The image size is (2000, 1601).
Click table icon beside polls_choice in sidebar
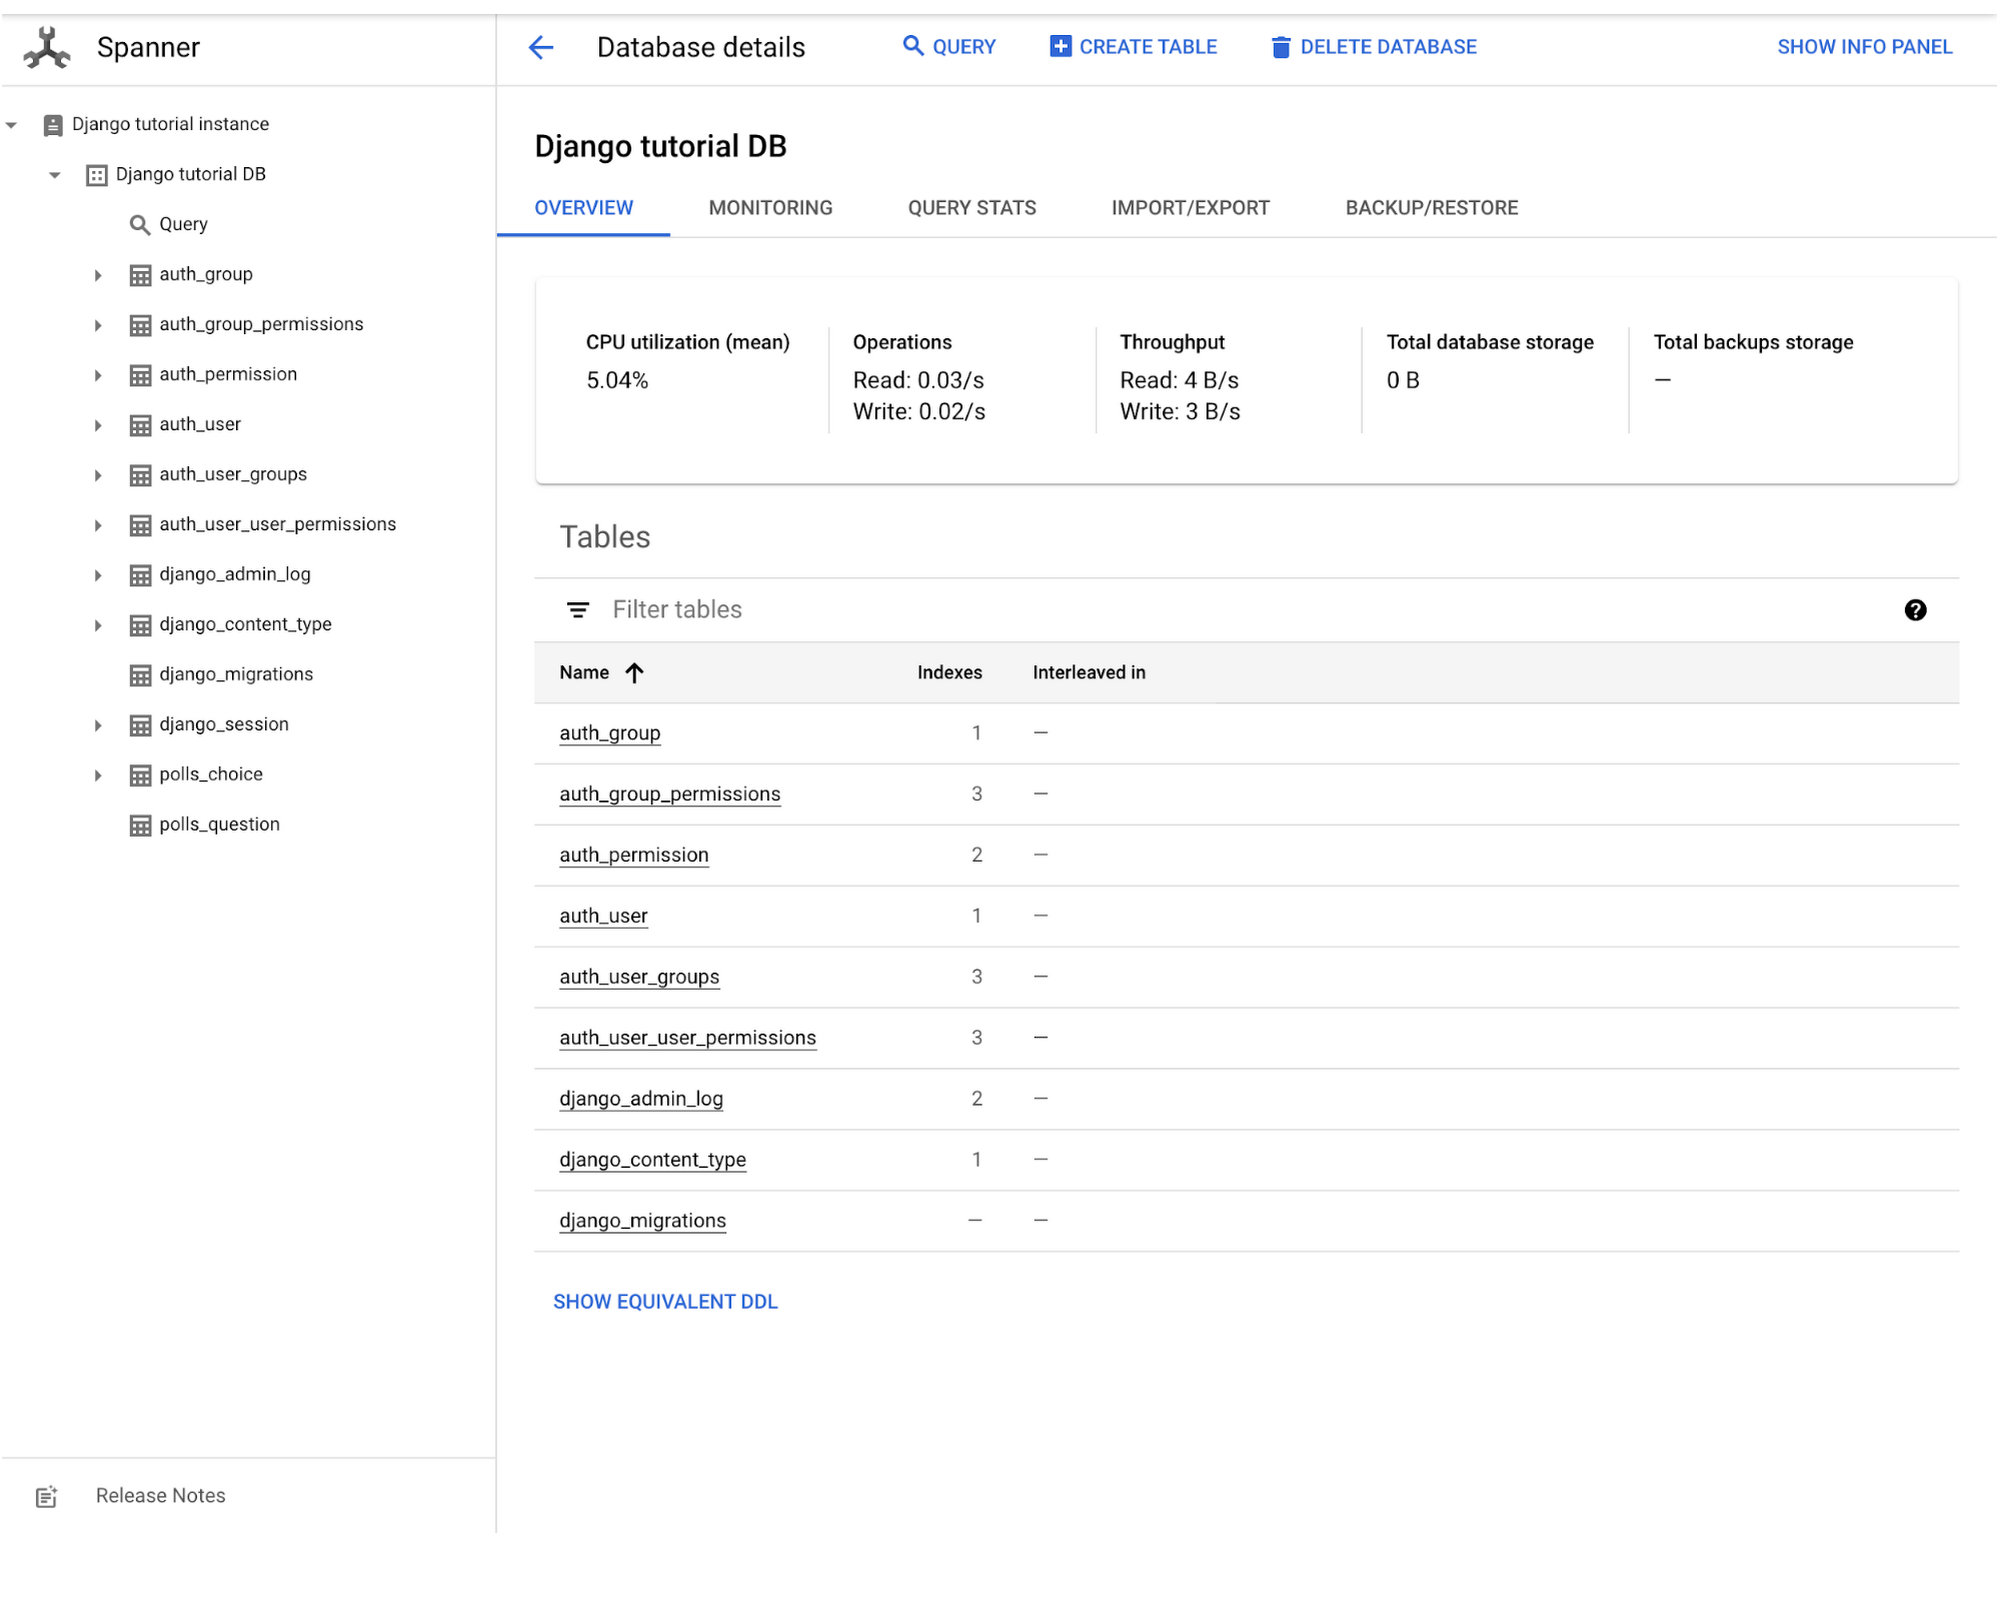click(141, 775)
